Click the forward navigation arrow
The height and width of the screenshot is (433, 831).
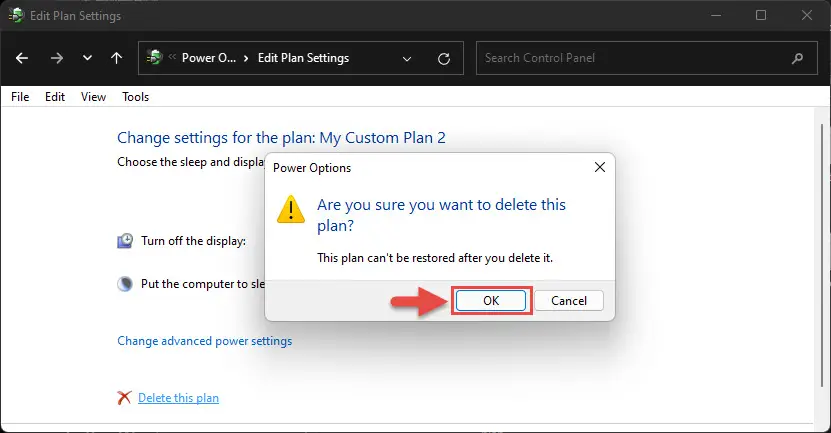pyautogui.click(x=57, y=58)
